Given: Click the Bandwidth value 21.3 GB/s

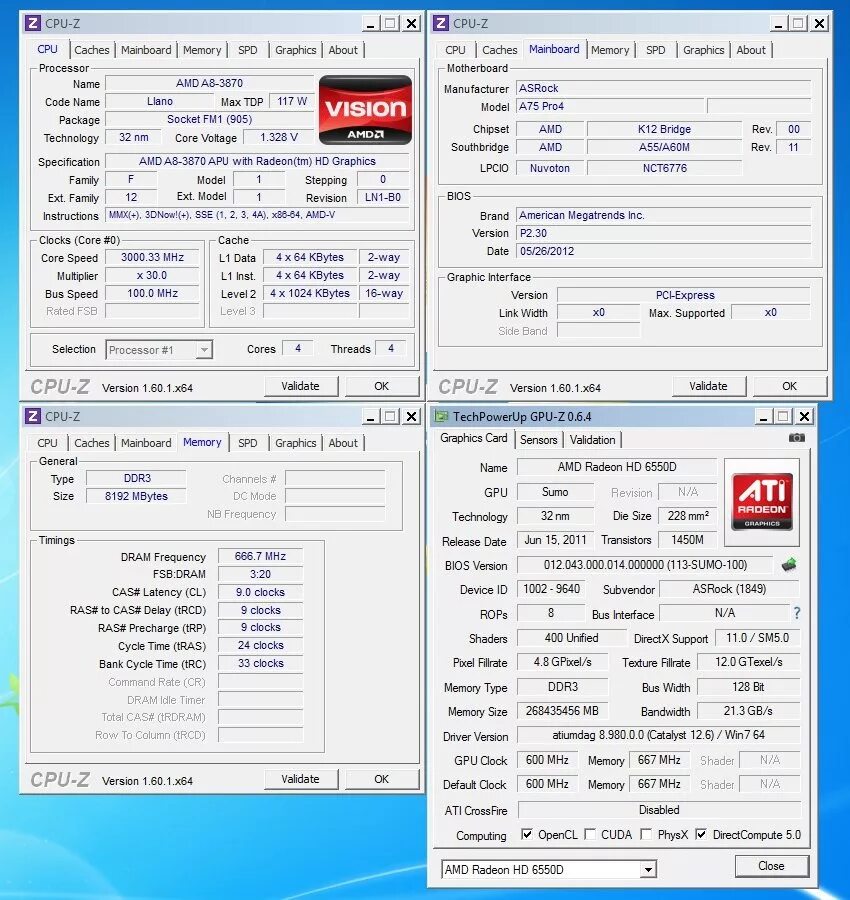Looking at the screenshot, I should pos(748,711).
